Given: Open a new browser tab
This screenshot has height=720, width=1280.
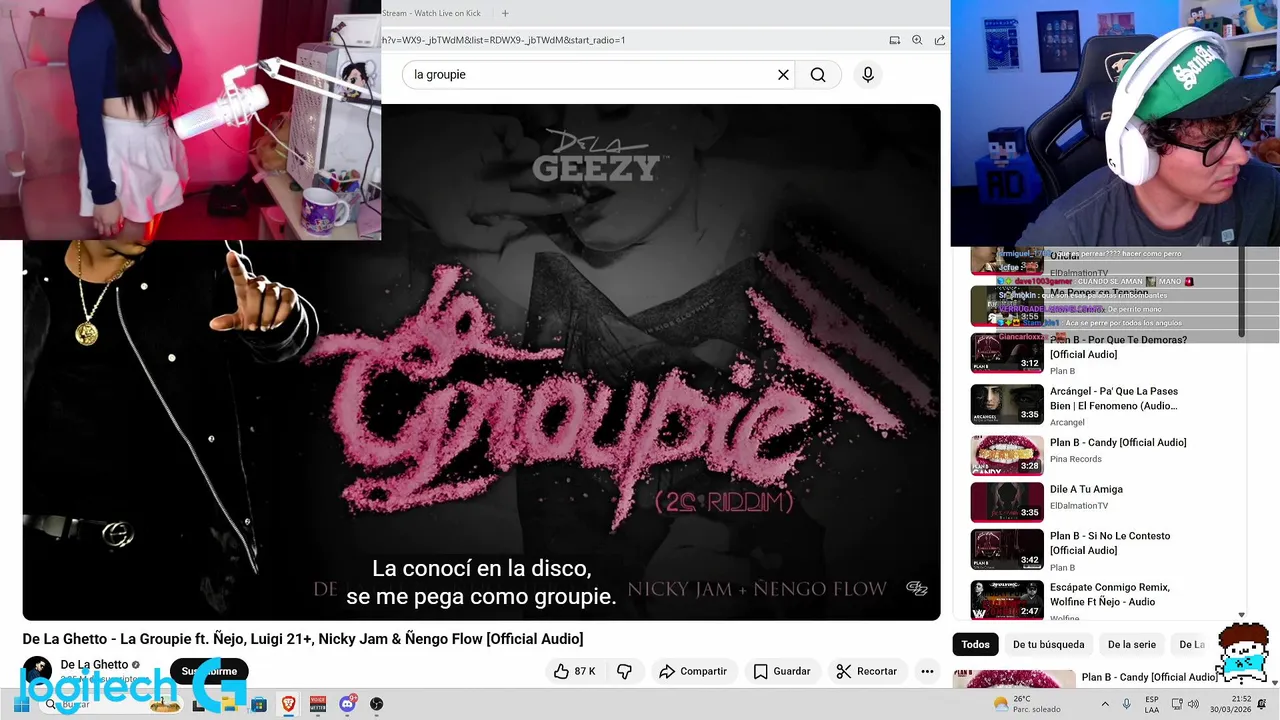Looking at the screenshot, I should (x=505, y=13).
